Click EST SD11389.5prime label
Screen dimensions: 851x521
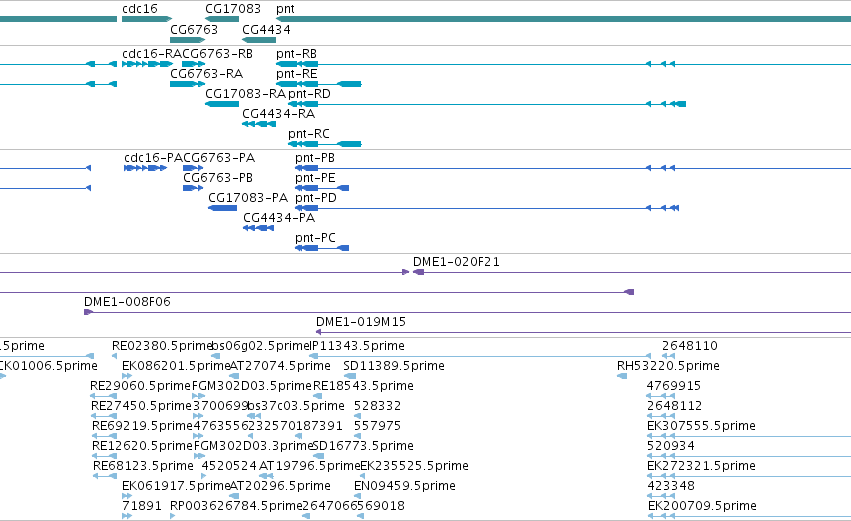(394, 366)
